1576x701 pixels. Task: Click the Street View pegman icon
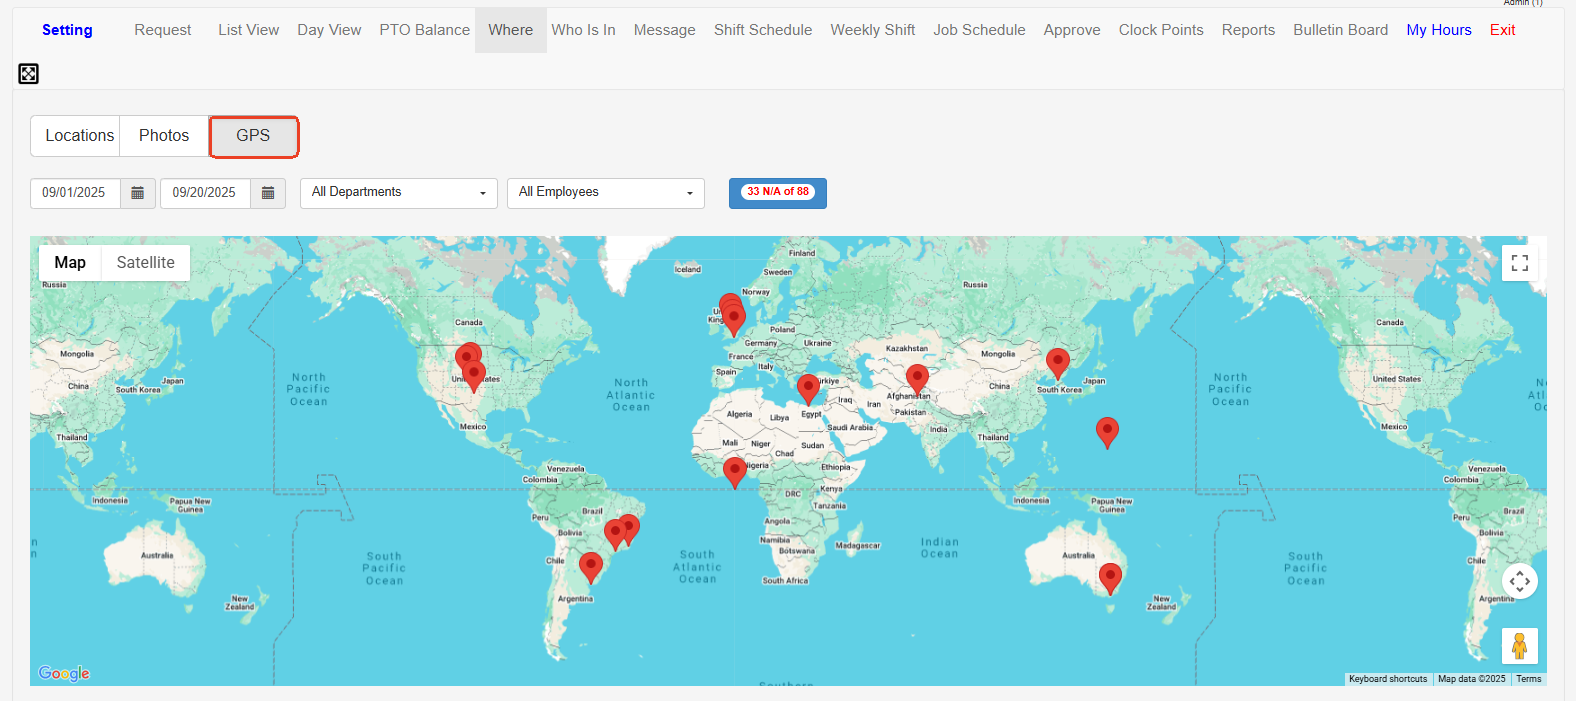(x=1519, y=646)
